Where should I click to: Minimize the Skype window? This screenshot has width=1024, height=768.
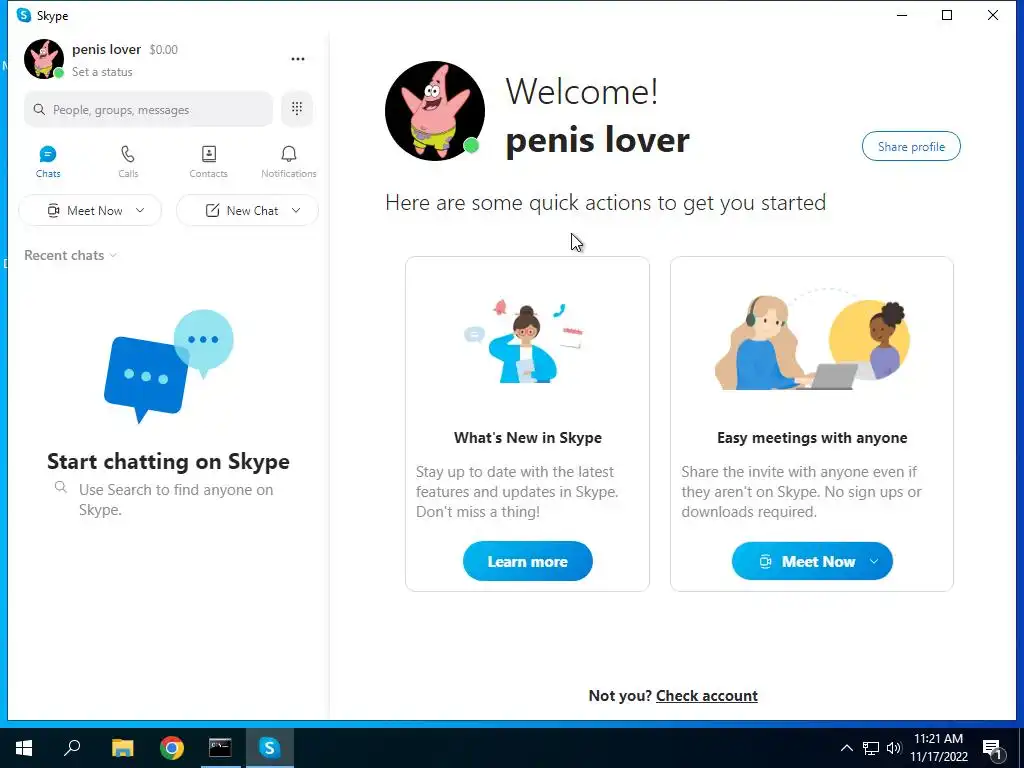pyautogui.click(x=902, y=15)
